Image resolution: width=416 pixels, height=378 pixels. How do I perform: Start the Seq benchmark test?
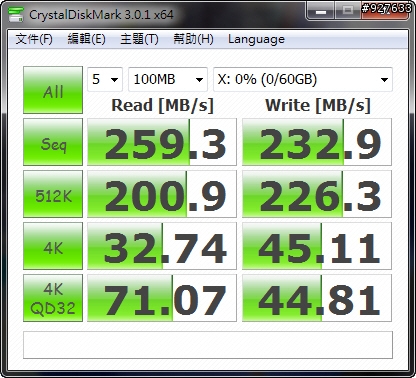point(53,142)
